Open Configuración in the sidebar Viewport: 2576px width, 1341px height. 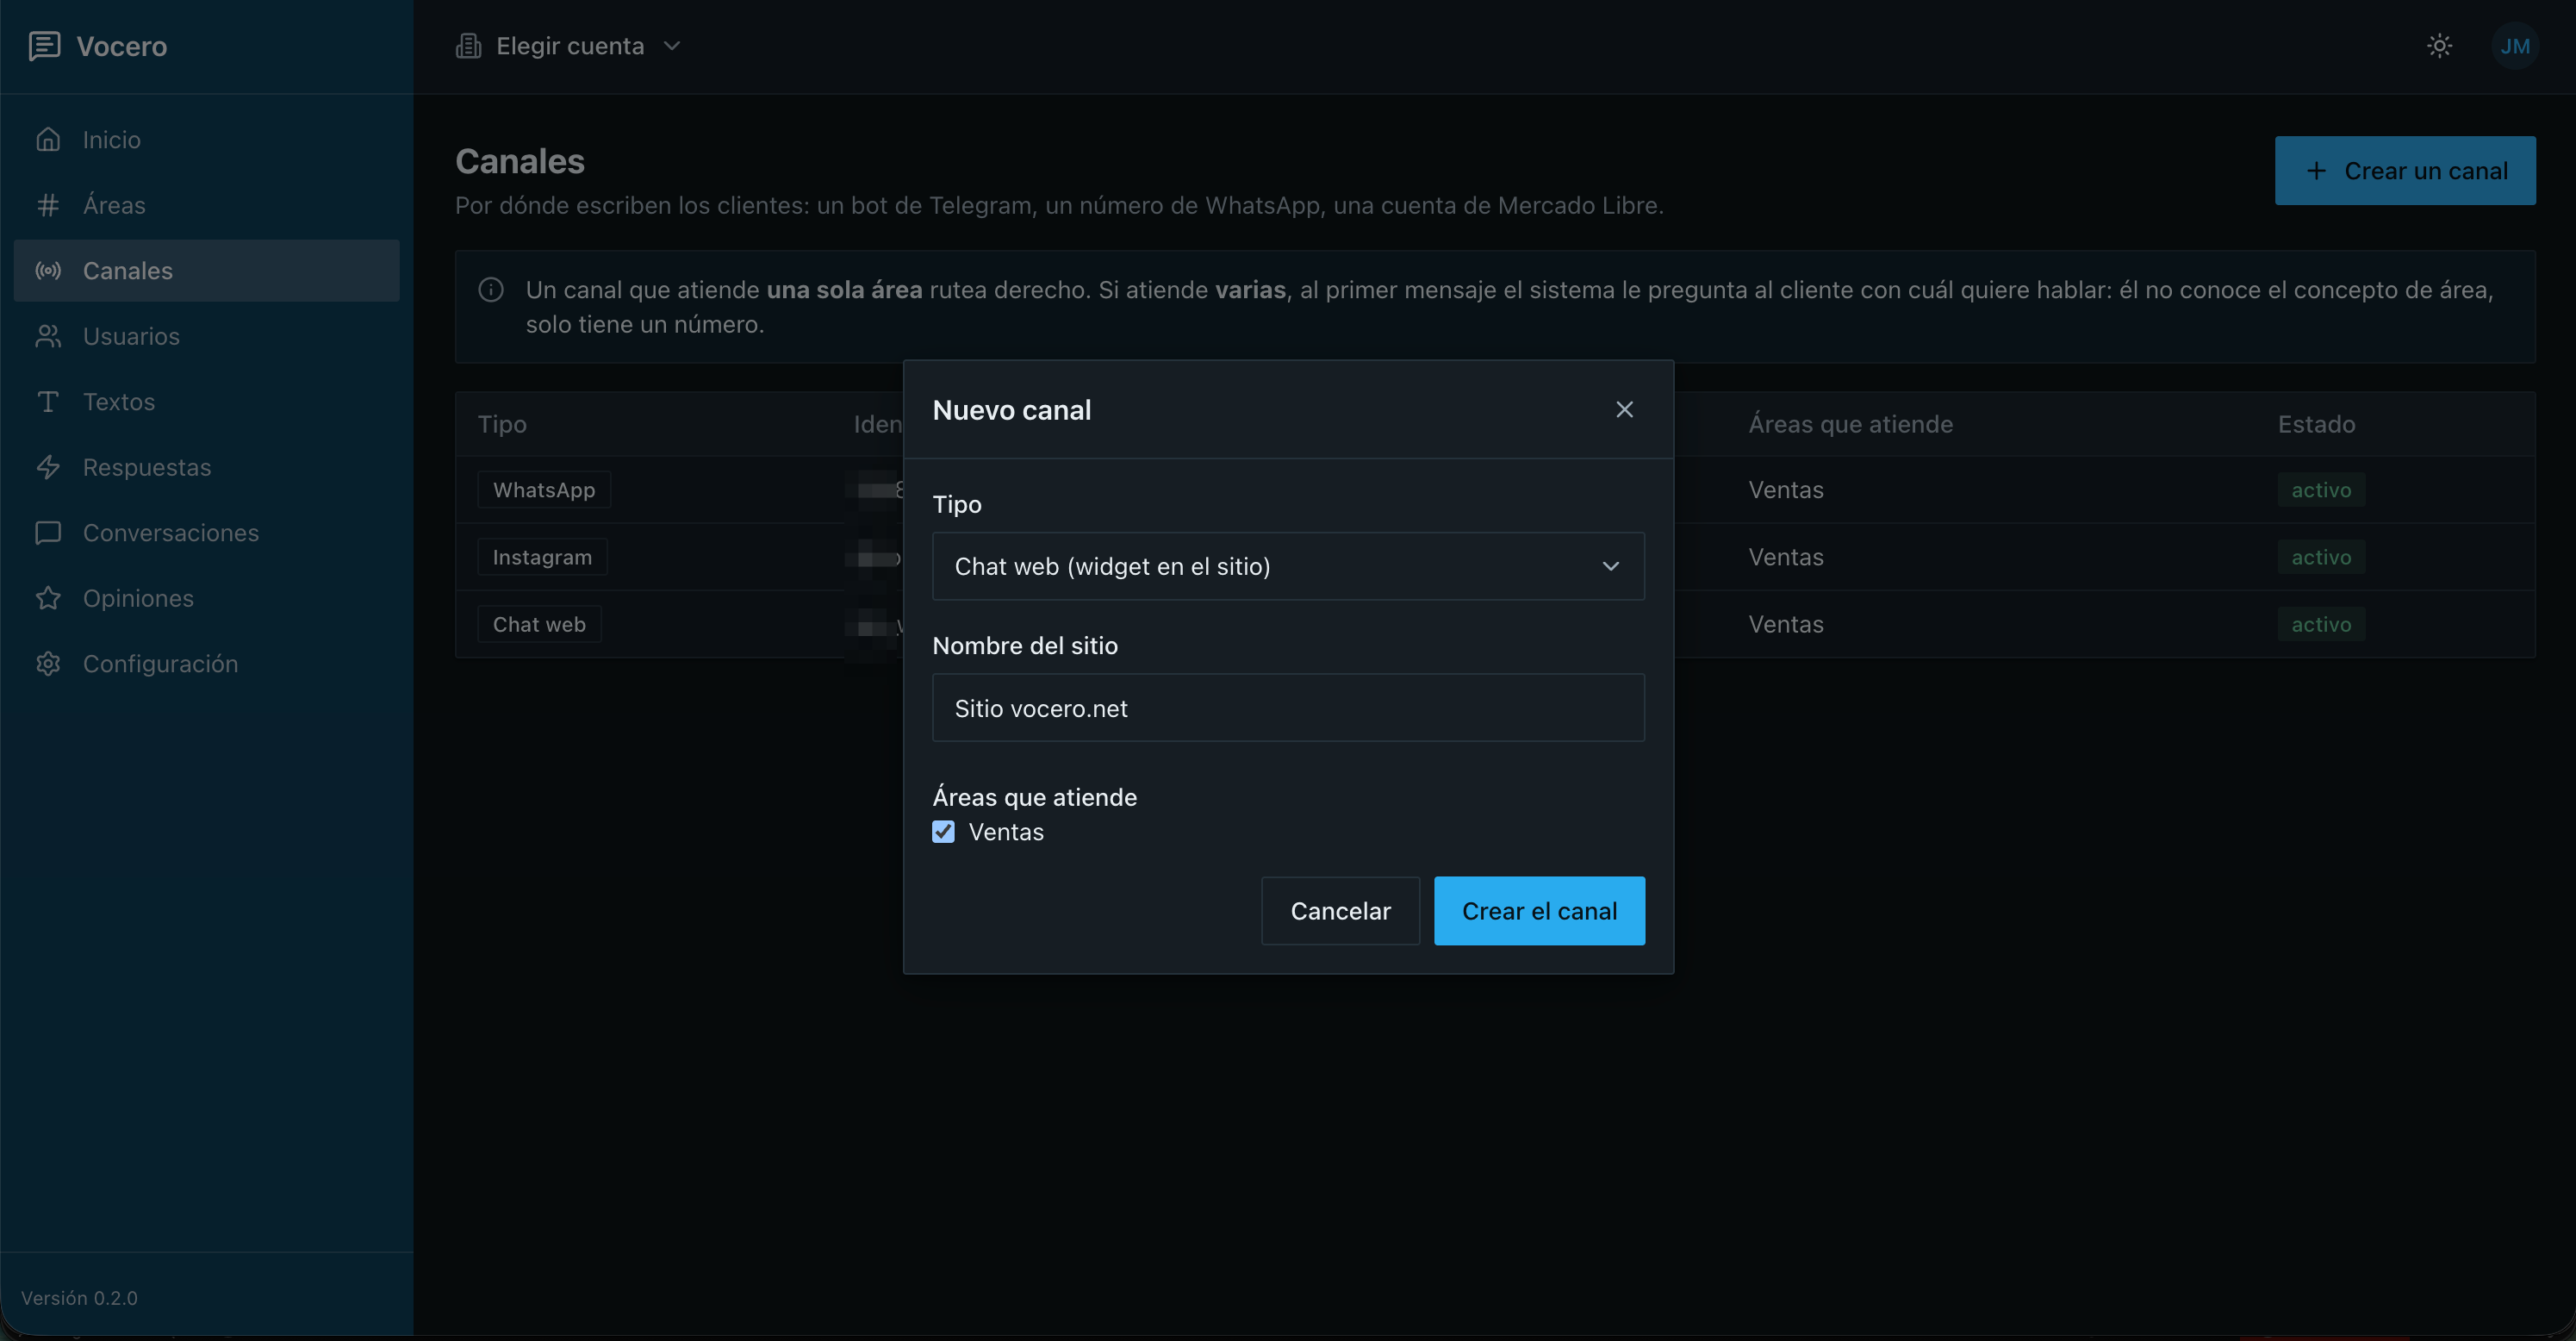(206, 663)
